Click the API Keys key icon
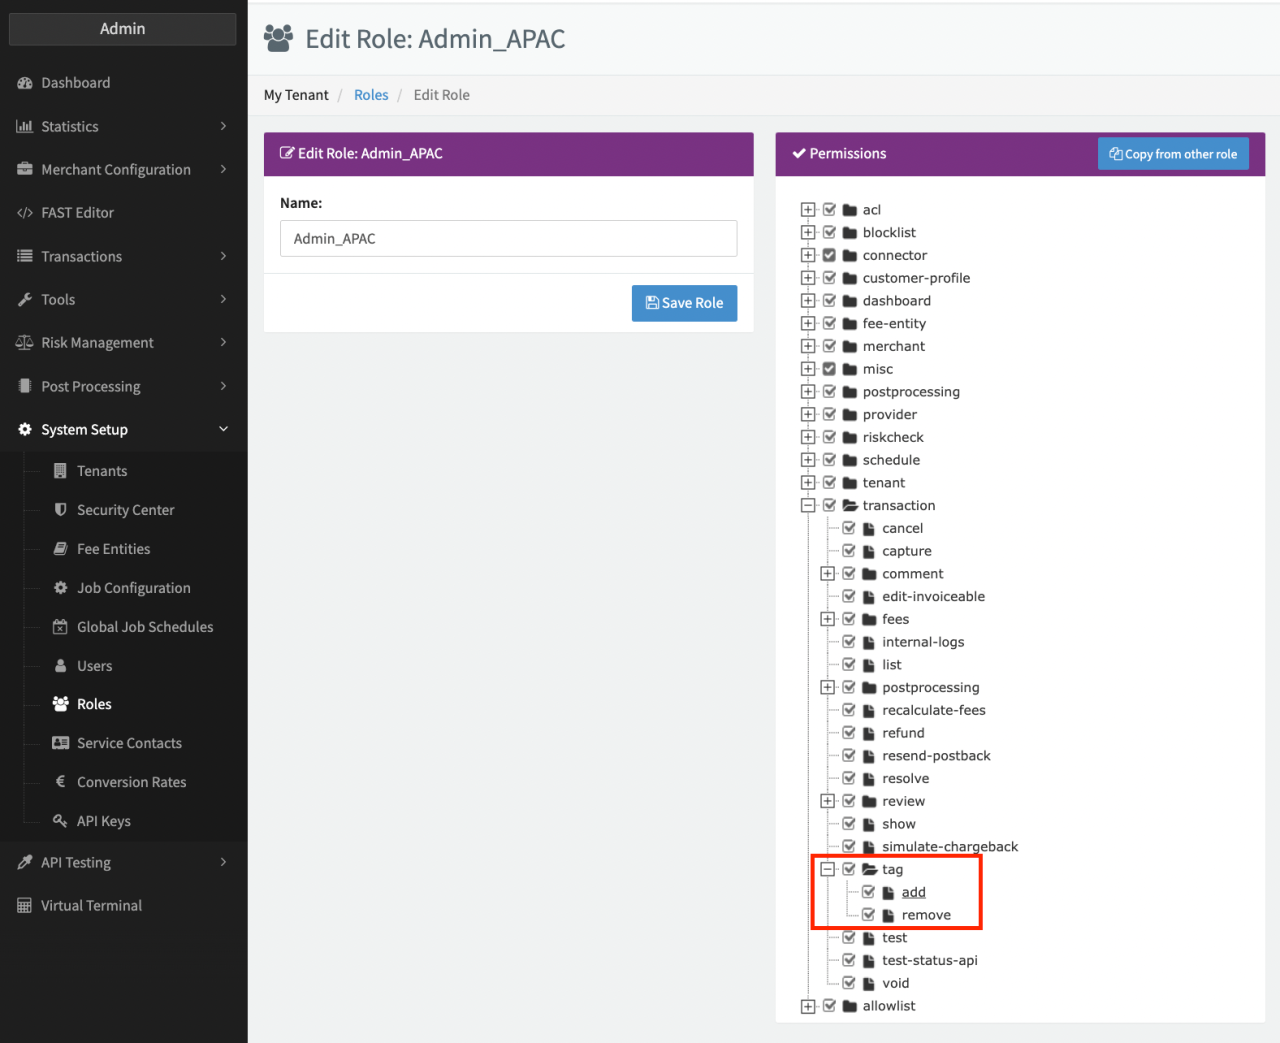Viewport: 1280px width, 1043px height. click(60, 821)
